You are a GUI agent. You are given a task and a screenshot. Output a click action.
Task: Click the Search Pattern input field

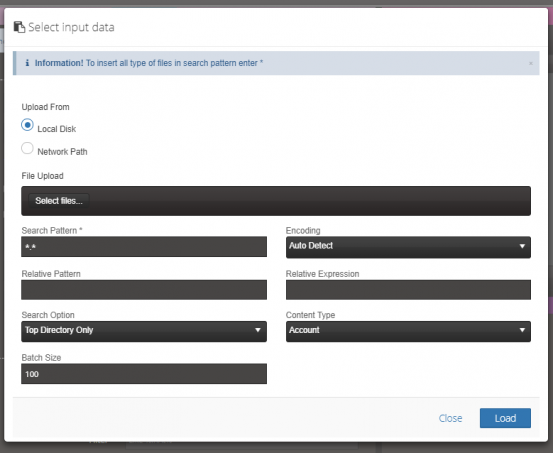coord(144,247)
